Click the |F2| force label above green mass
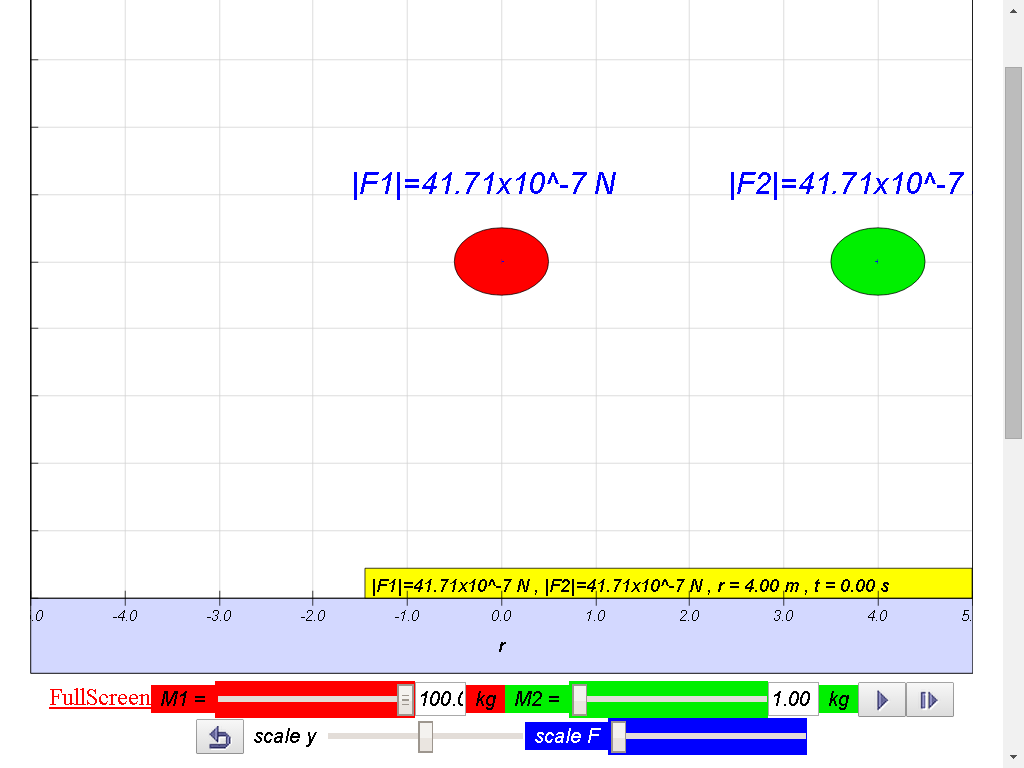The height and width of the screenshot is (768, 1024). click(x=846, y=184)
